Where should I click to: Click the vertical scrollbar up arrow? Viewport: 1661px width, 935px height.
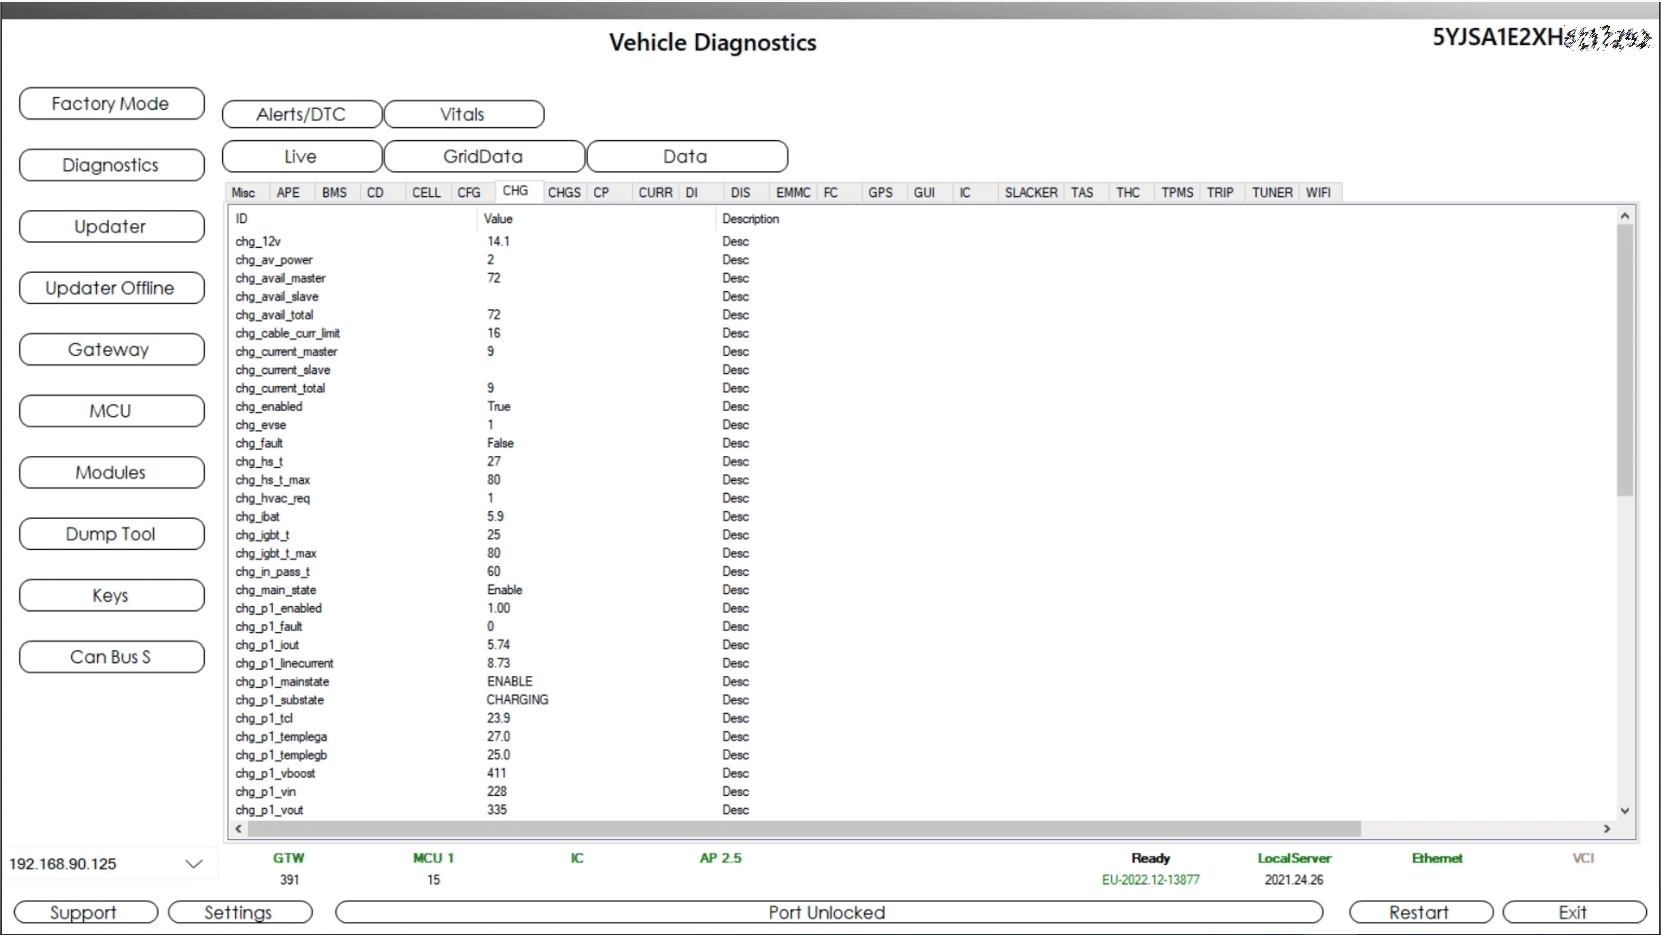click(1625, 216)
